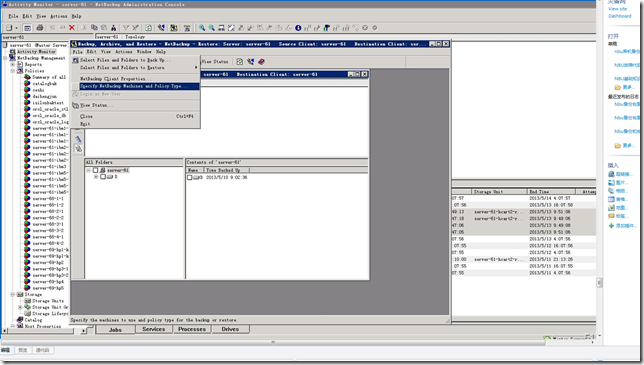This screenshot has height=365, width=644.
Task: Open the Dashboard link
Action: 620,16
